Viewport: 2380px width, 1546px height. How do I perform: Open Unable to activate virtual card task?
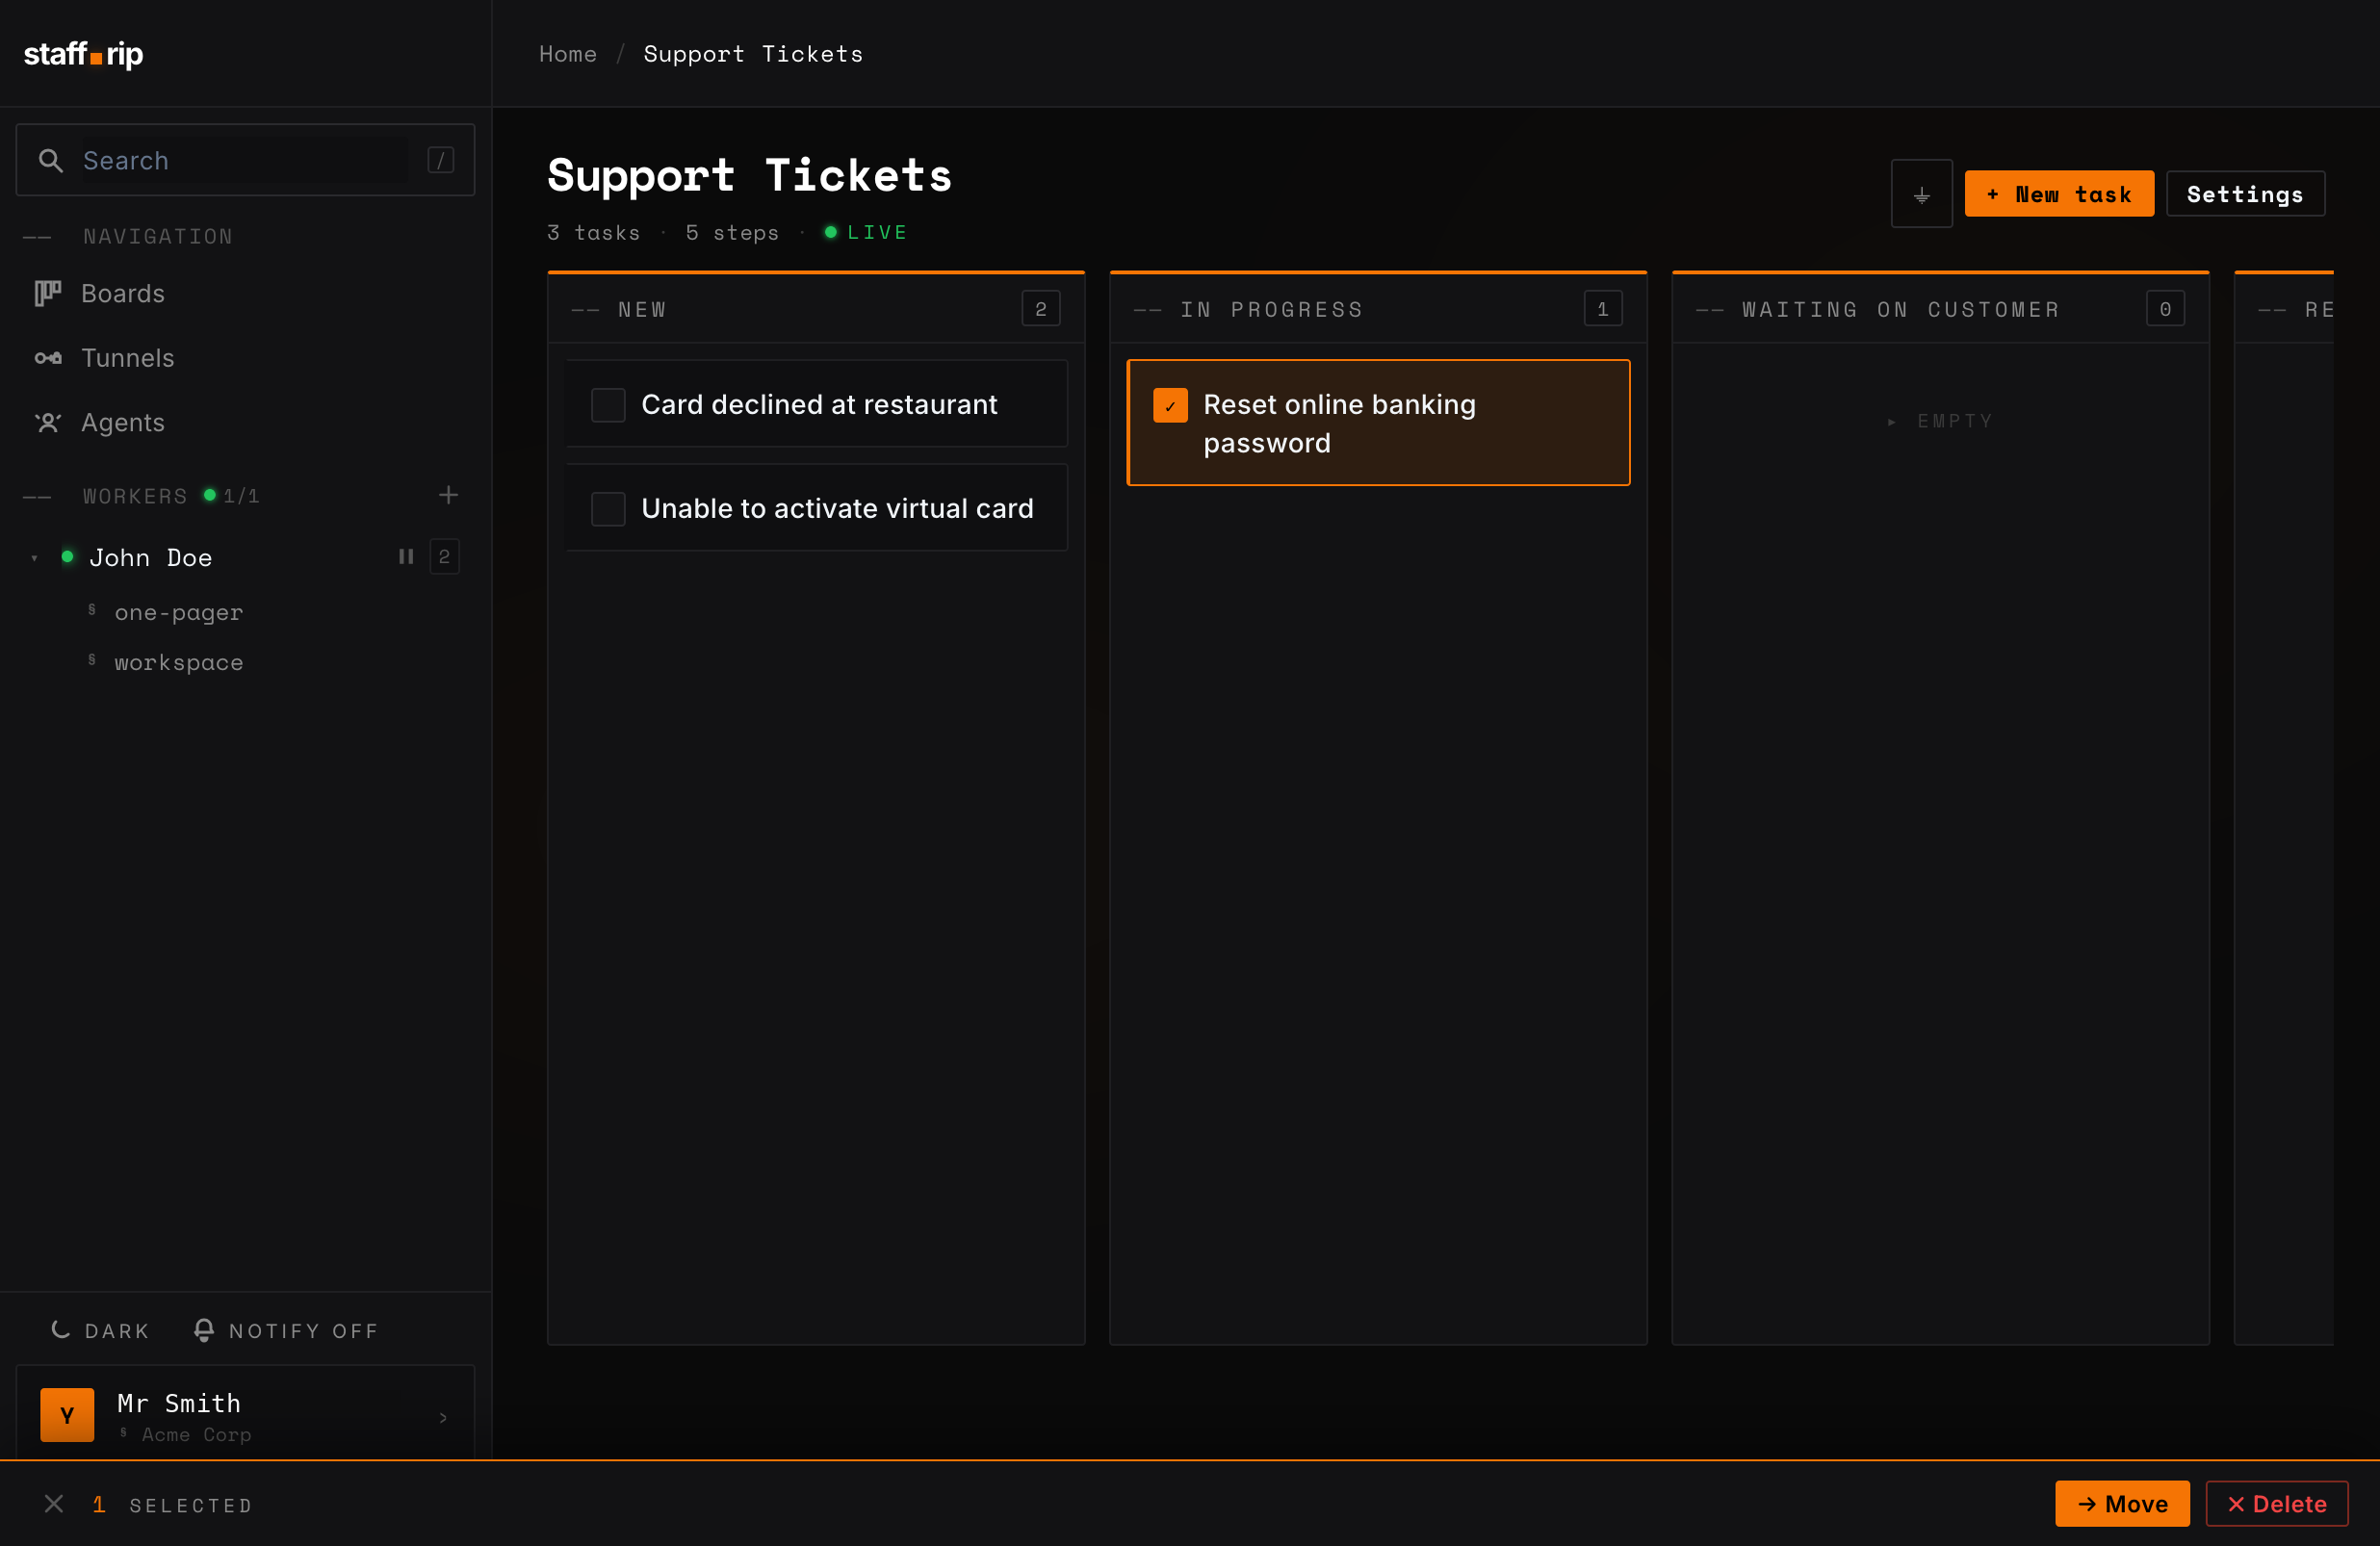click(837, 508)
